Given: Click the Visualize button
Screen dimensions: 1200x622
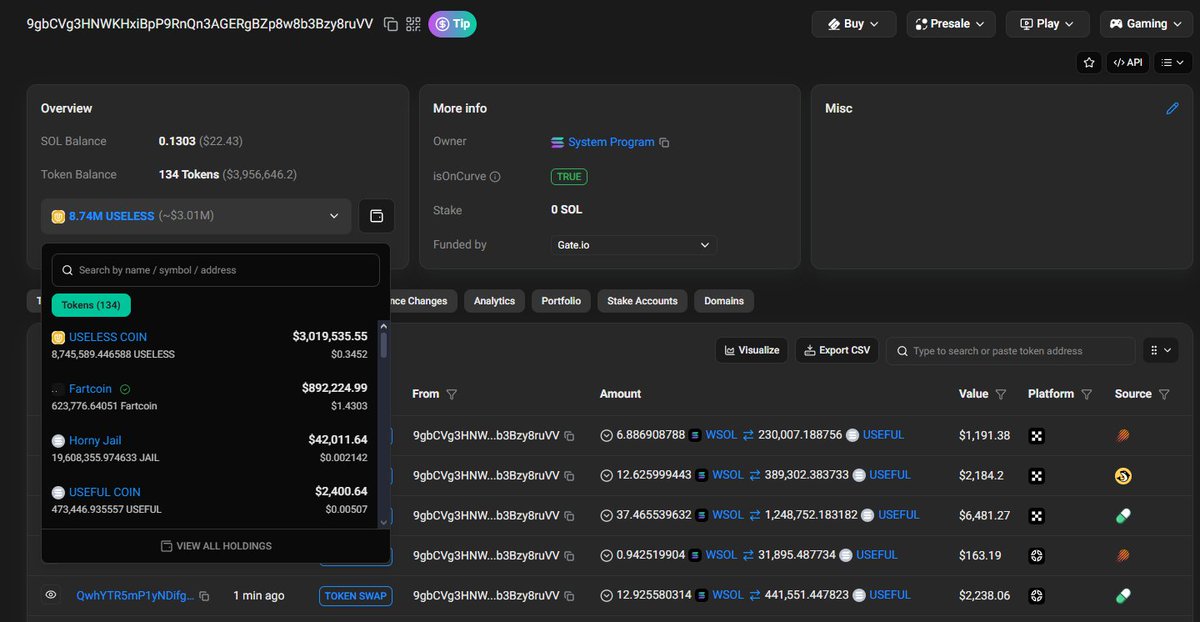Looking at the screenshot, I should click(x=751, y=350).
